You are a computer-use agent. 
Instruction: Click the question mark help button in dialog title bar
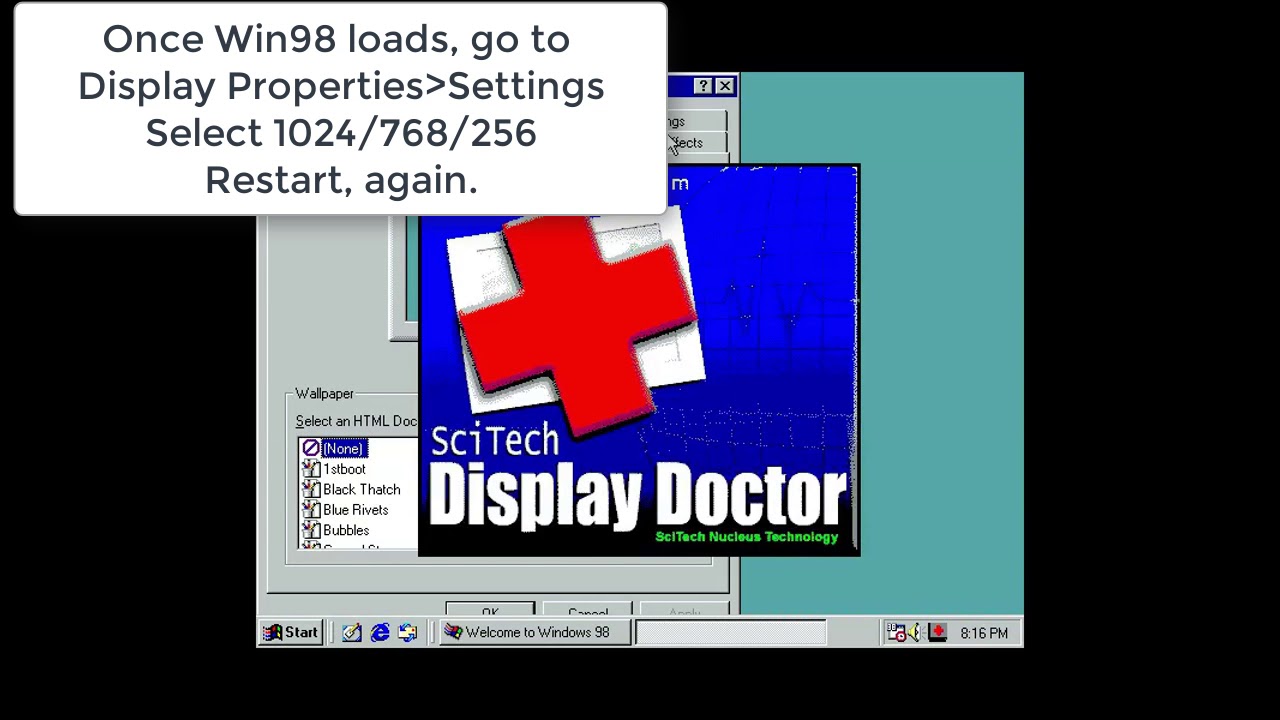[704, 86]
